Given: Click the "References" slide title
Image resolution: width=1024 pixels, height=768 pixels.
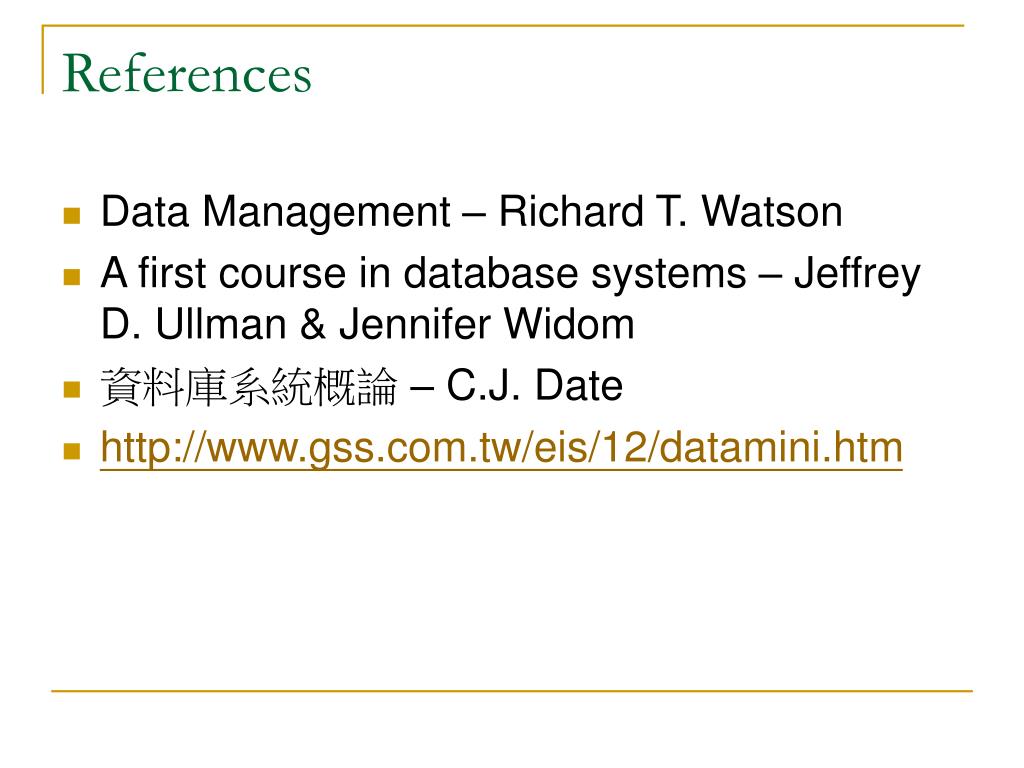Looking at the screenshot, I should 187,75.
